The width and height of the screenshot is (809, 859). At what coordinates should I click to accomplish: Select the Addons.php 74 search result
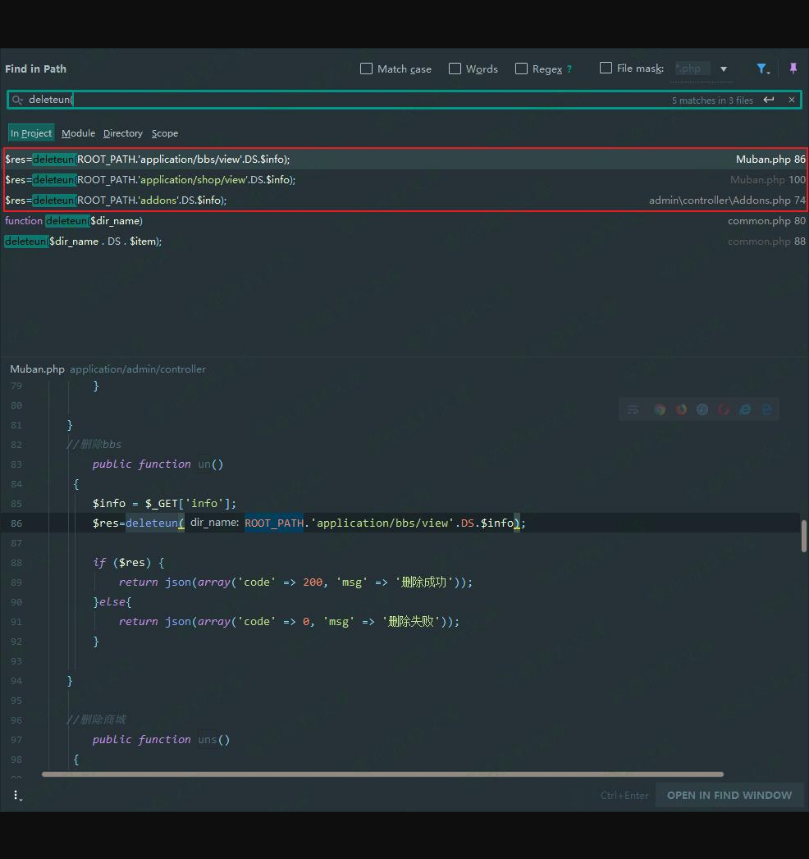(400, 200)
